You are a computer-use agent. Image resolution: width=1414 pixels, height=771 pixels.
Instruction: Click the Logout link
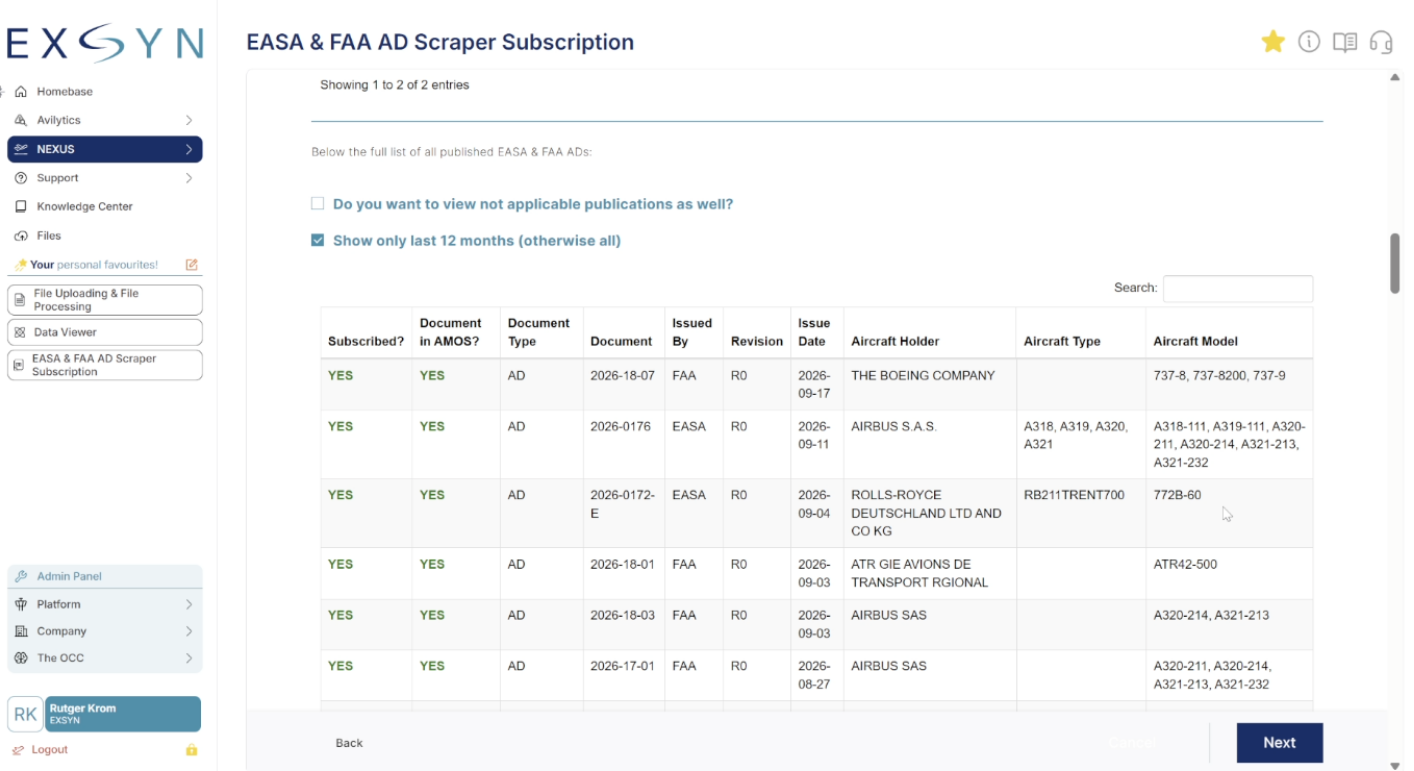click(49, 750)
